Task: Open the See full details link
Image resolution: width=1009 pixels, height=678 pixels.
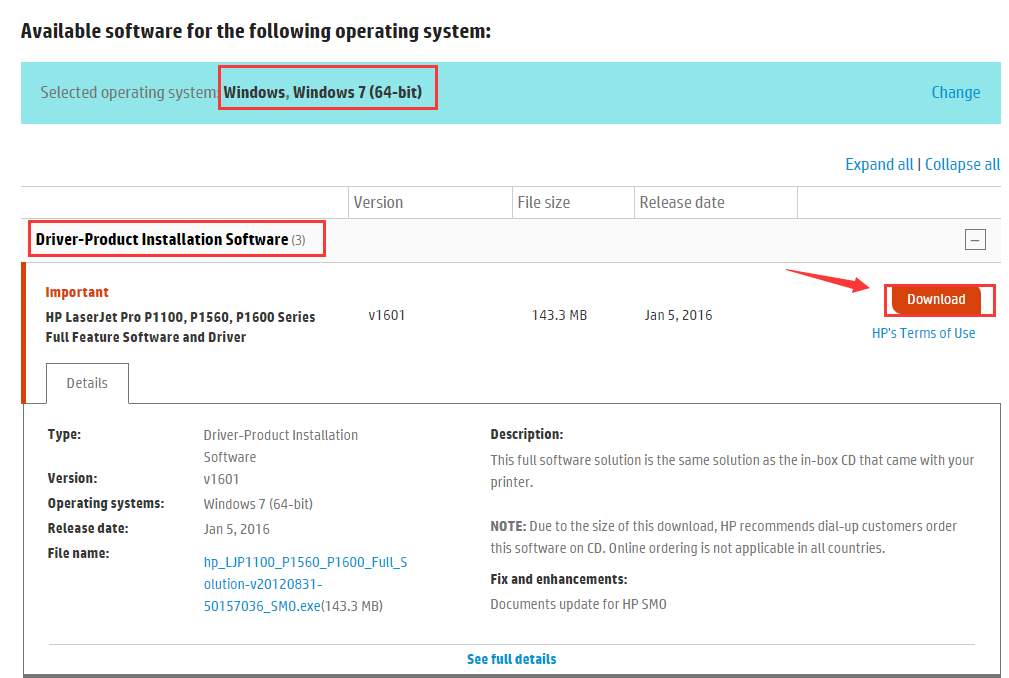Action: [511, 659]
